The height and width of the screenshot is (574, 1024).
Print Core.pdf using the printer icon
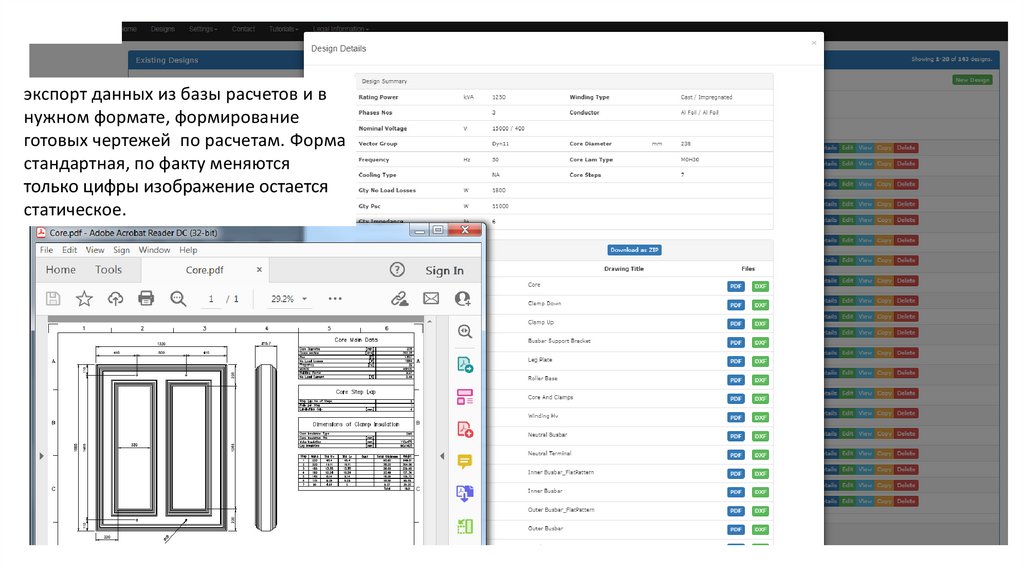146,298
